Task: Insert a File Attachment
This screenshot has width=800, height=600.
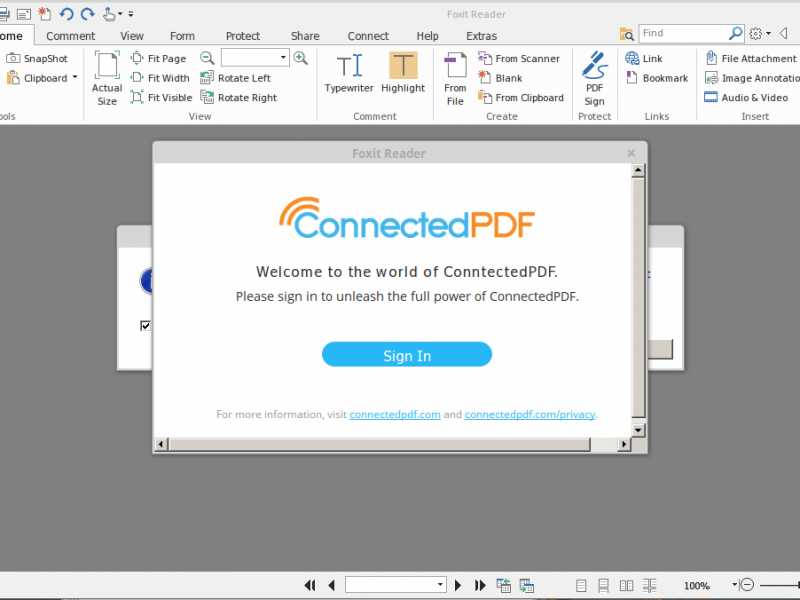Action: (751, 59)
